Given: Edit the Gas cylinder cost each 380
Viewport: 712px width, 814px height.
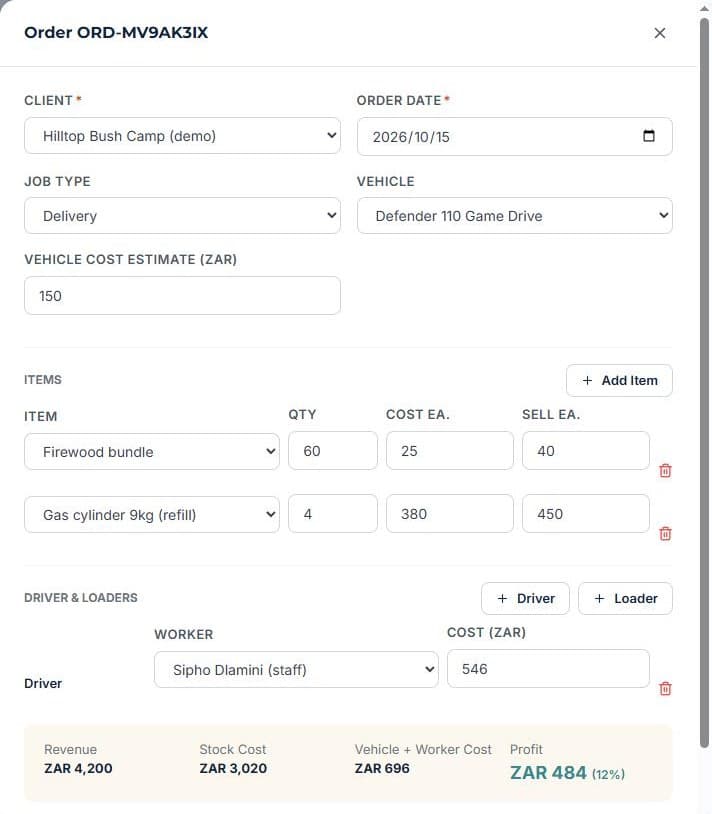Looking at the screenshot, I should click(x=449, y=513).
